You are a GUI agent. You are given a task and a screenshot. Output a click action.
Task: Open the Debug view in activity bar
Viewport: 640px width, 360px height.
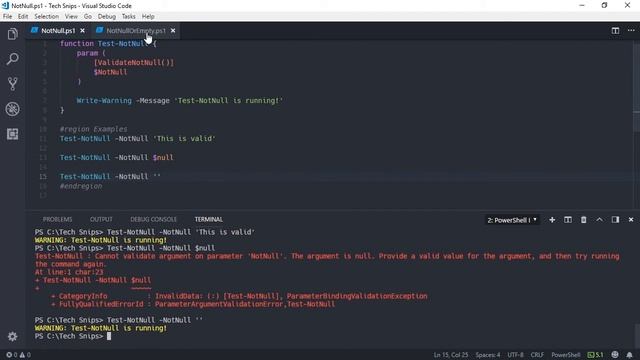point(13,109)
